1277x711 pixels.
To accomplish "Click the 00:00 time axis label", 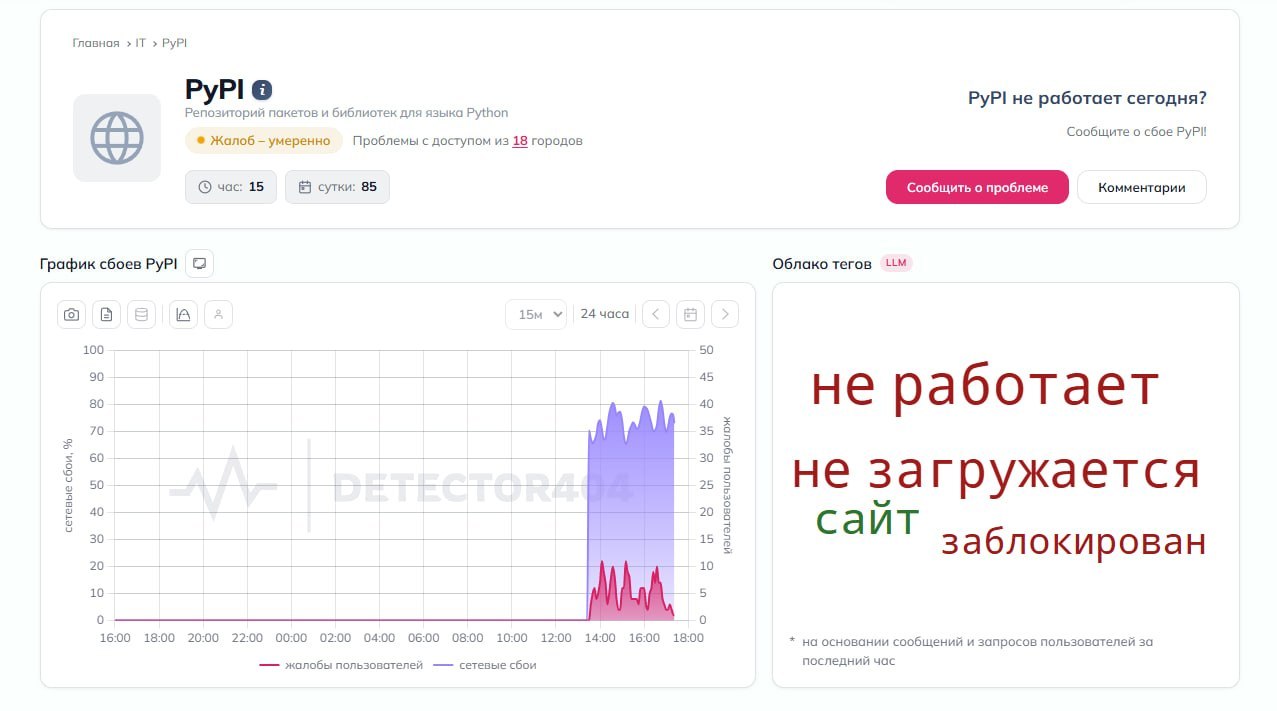I will click(291, 638).
